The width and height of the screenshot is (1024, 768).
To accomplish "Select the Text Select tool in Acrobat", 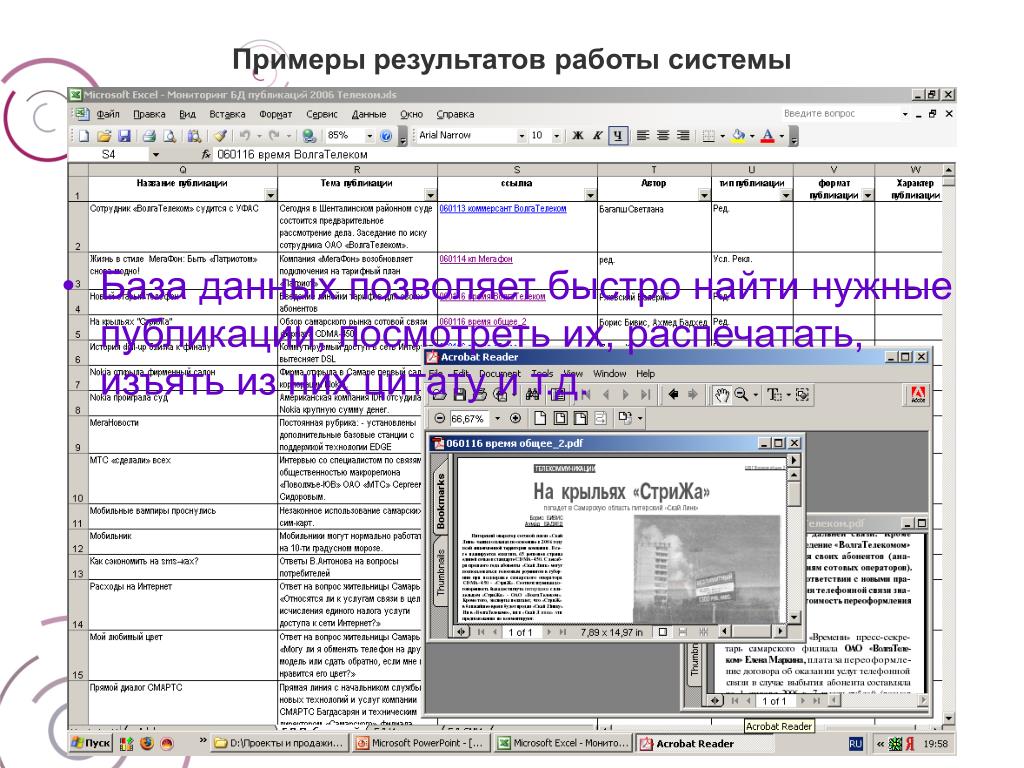I will click(x=775, y=394).
